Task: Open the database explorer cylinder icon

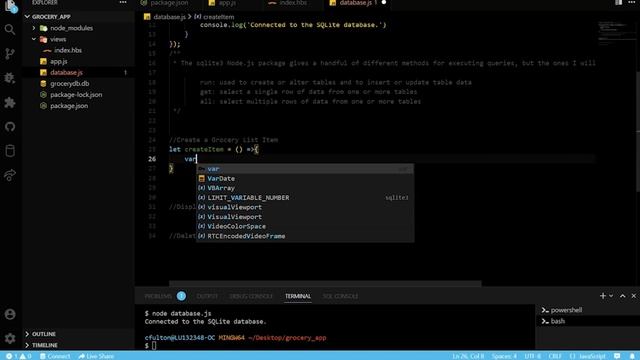Action: (x=10, y=151)
